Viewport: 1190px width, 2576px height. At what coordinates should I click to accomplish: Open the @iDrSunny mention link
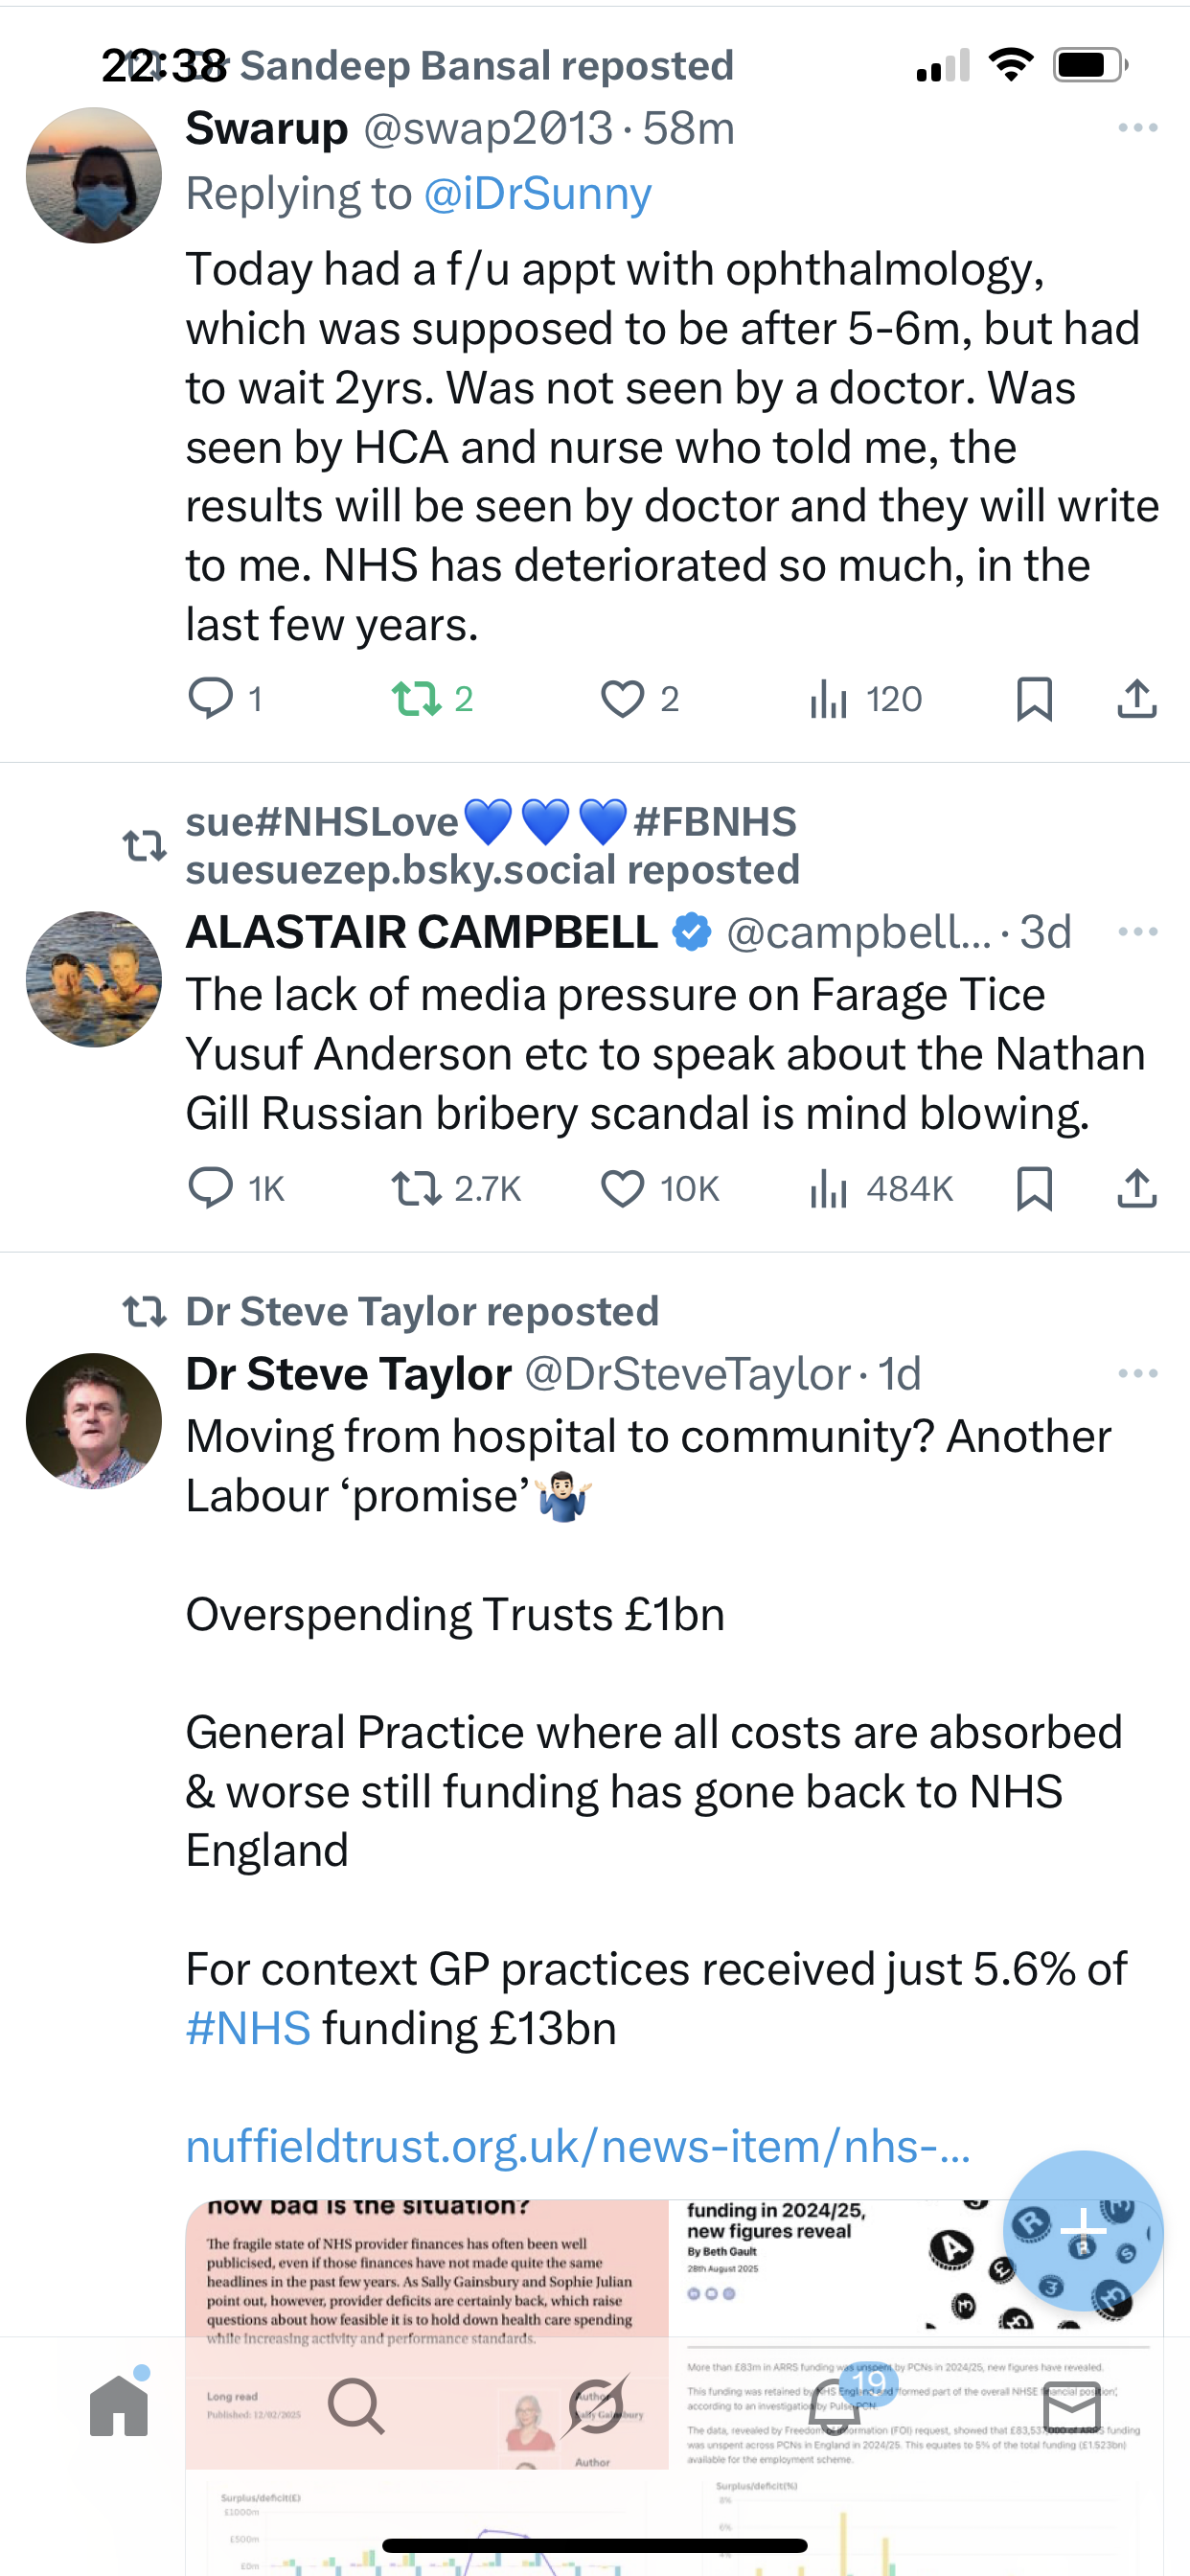[x=537, y=194]
